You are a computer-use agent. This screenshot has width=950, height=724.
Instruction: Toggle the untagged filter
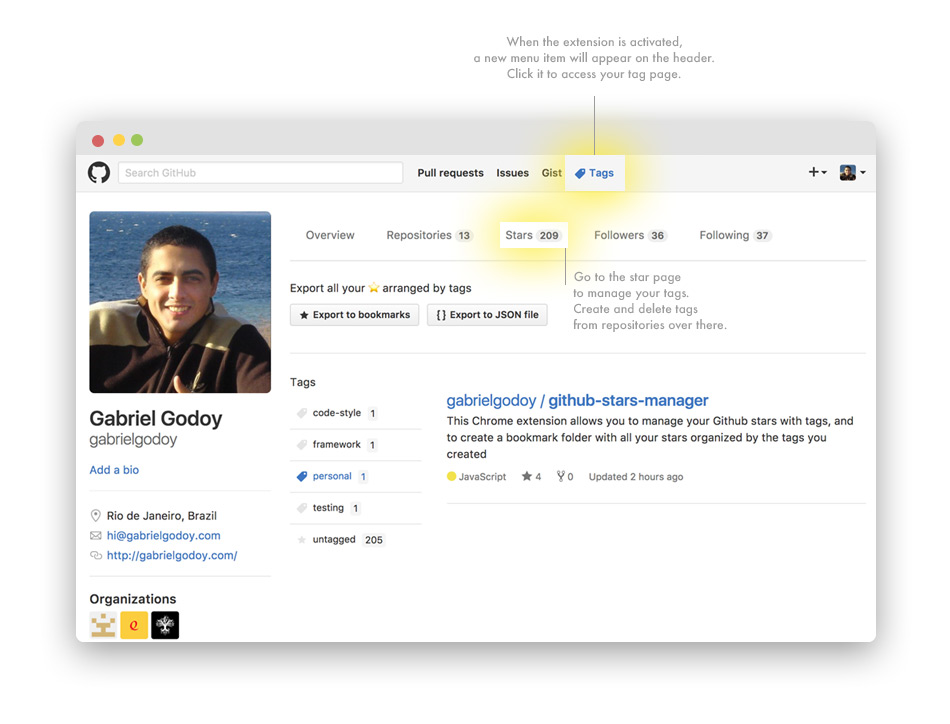[335, 539]
